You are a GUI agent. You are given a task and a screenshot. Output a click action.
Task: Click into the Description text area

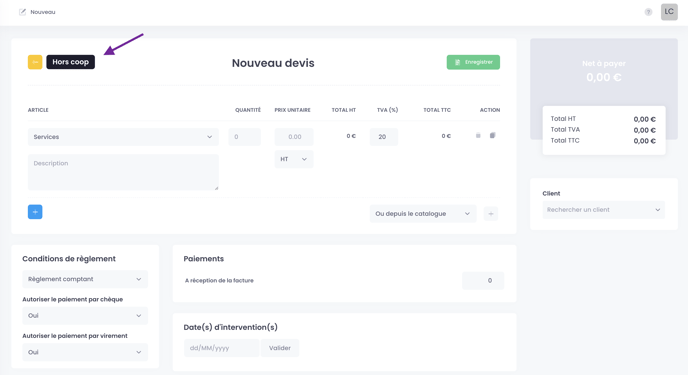(x=123, y=172)
